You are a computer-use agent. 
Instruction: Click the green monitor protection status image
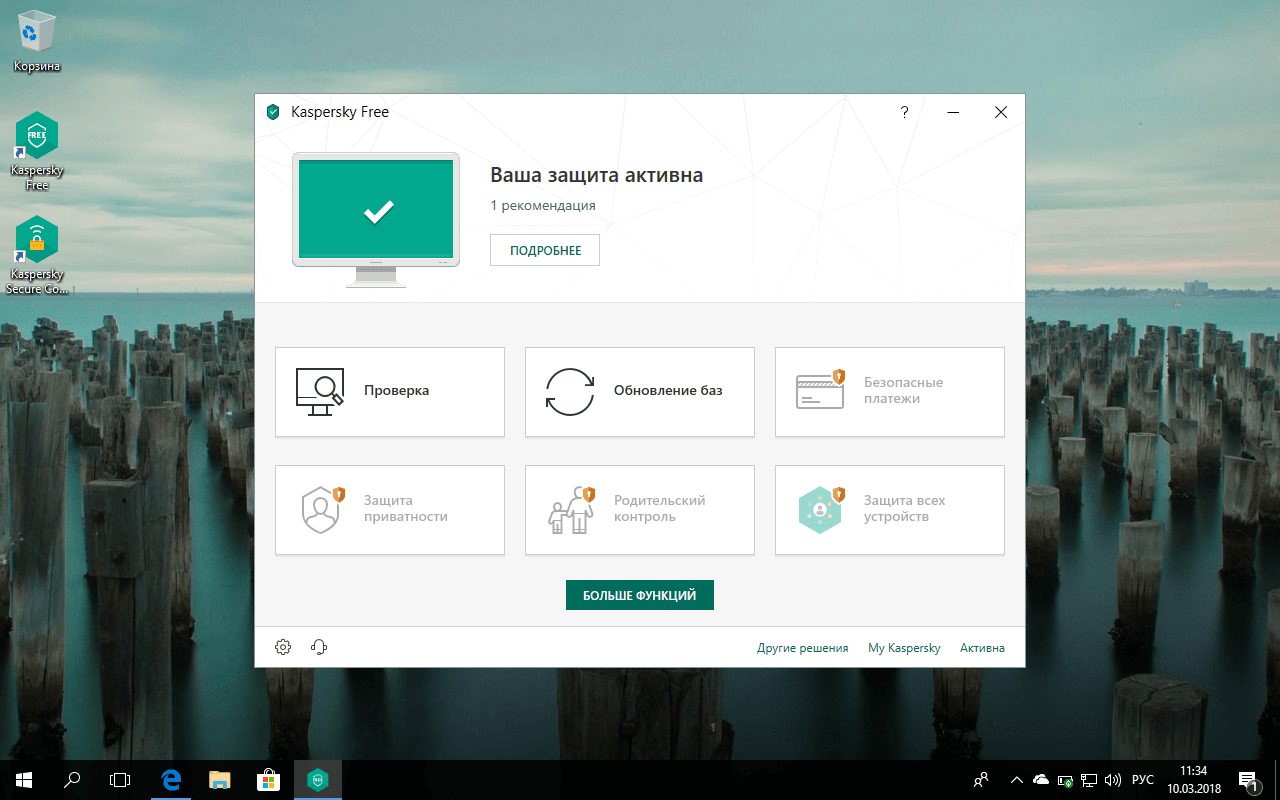pyautogui.click(x=376, y=220)
